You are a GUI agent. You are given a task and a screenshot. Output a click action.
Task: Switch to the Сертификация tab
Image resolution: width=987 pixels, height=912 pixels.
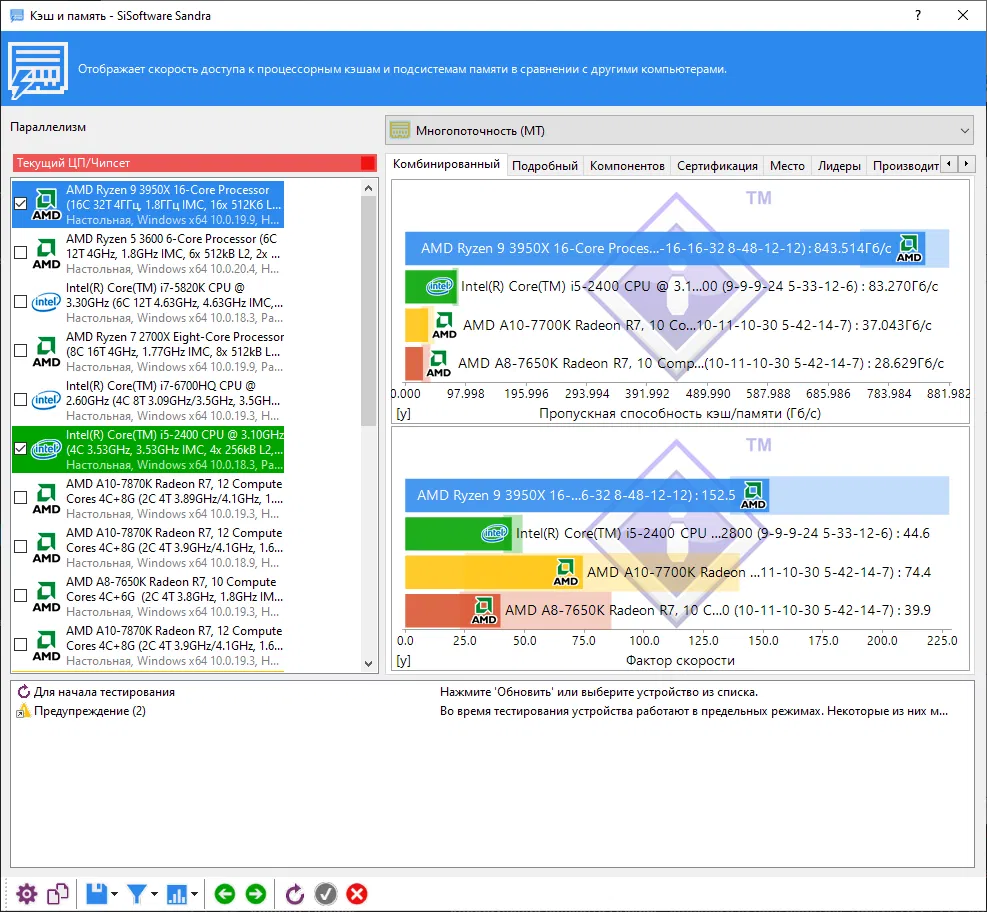(x=717, y=166)
